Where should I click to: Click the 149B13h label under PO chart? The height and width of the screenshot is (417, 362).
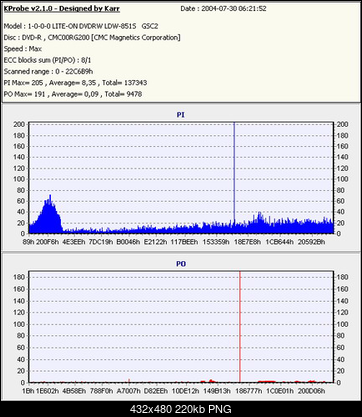(217, 391)
